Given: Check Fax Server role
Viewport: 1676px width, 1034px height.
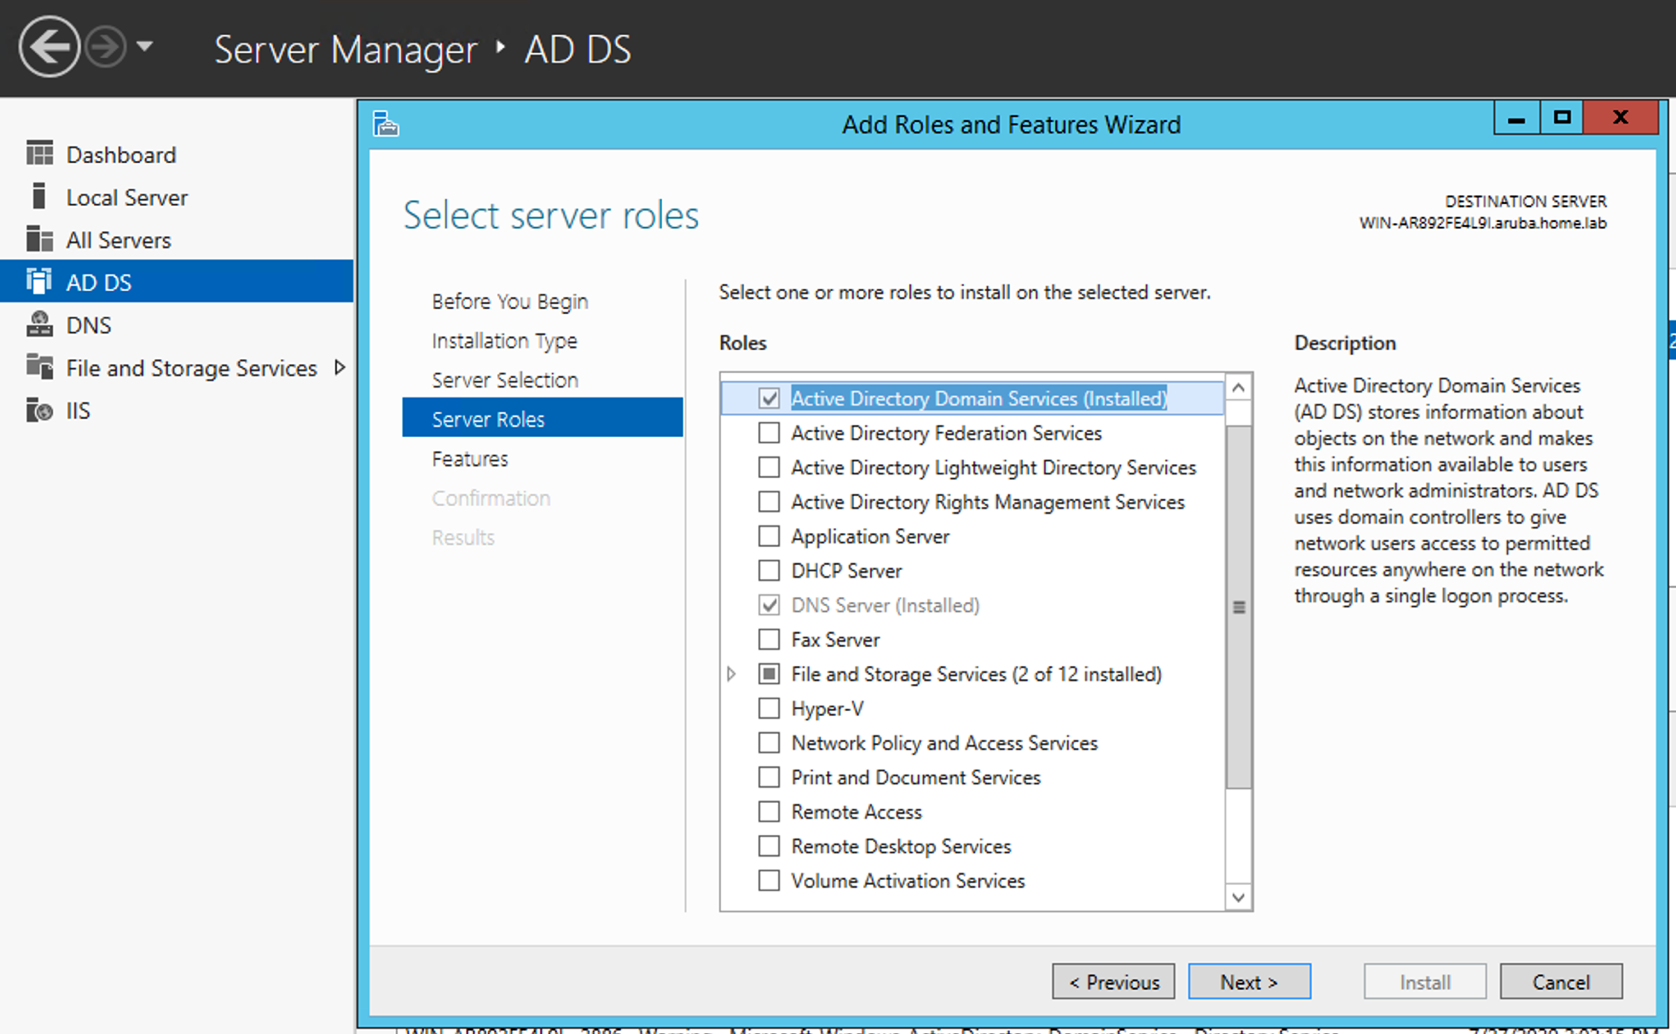Looking at the screenshot, I should coord(769,639).
